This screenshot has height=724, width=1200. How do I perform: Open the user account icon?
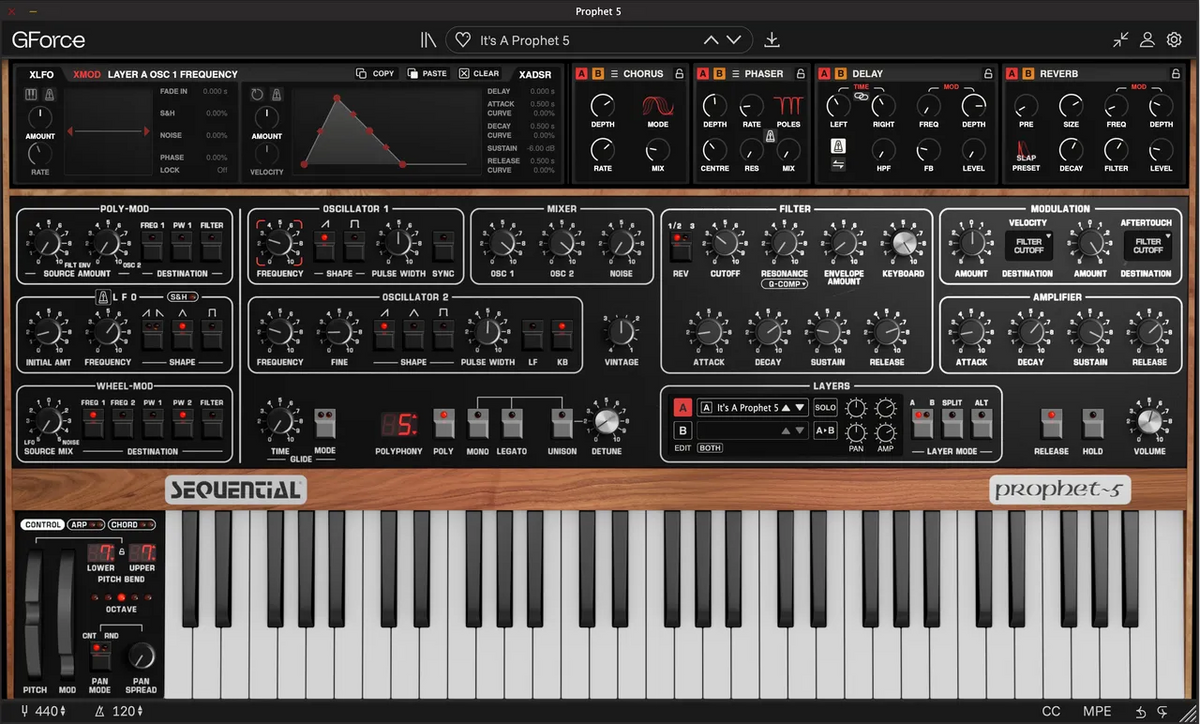pyautogui.click(x=1148, y=40)
